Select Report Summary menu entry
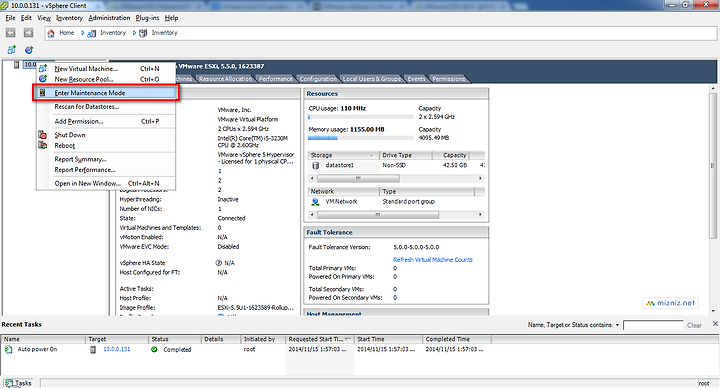 click(x=106, y=159)
